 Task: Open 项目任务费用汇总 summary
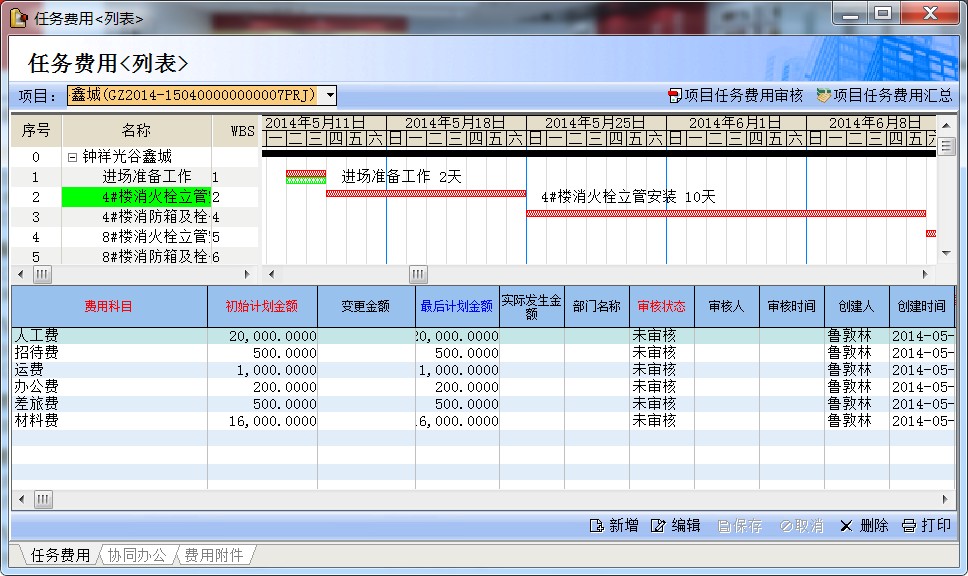823,96
